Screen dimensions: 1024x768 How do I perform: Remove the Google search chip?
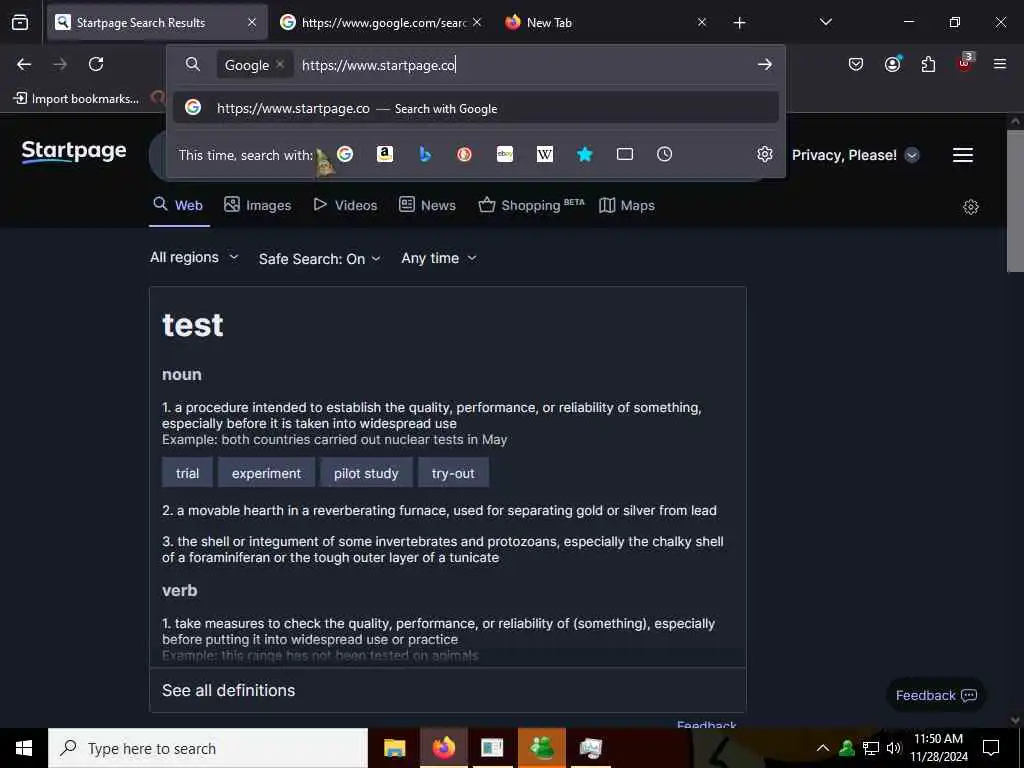(x=280, y=64)
